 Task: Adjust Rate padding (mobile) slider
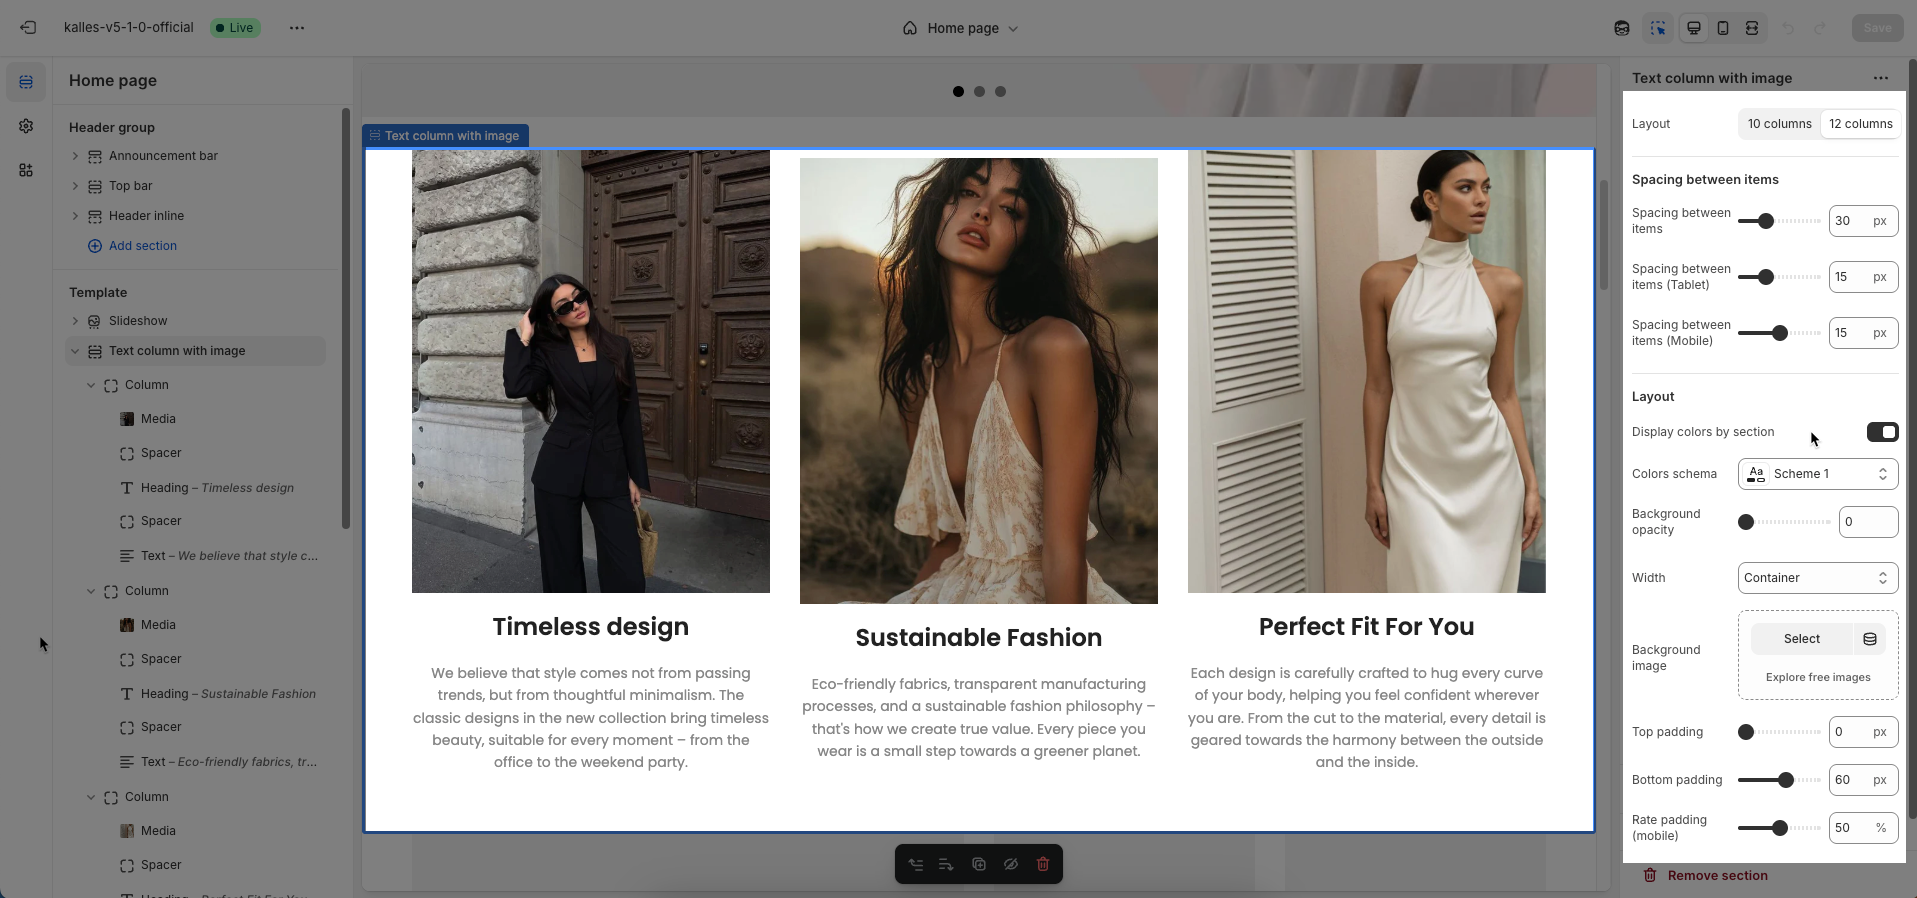(x=1779, y=828)
